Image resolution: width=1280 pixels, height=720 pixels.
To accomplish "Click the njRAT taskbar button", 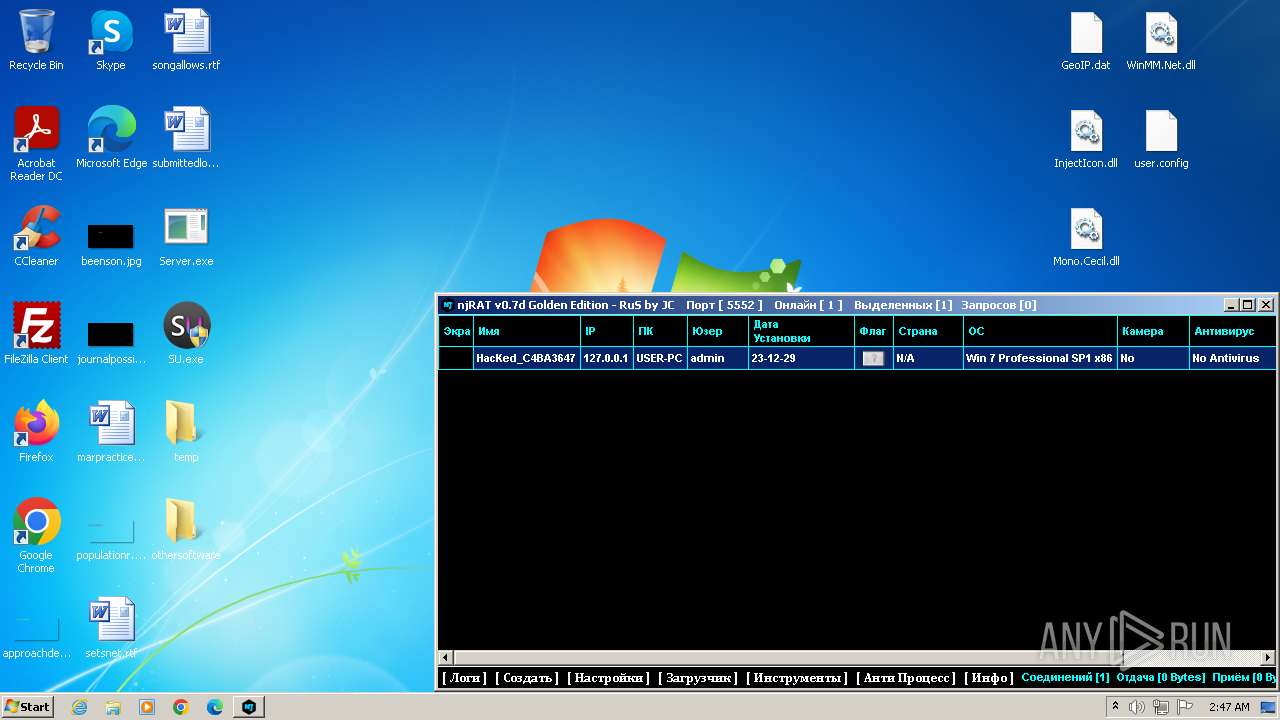I will [249, 707].
